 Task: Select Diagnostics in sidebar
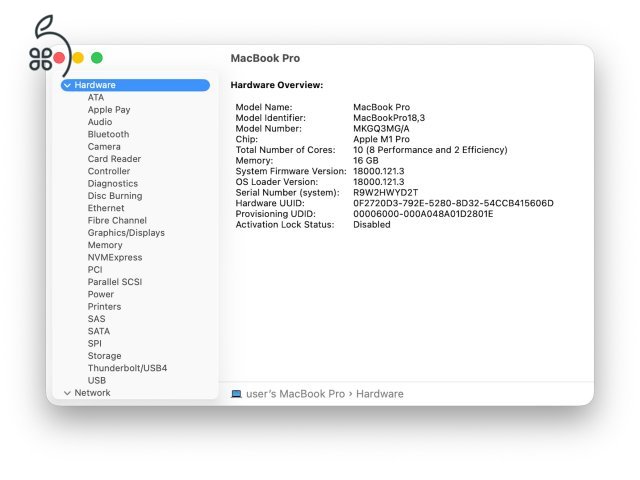coord(113,184)
